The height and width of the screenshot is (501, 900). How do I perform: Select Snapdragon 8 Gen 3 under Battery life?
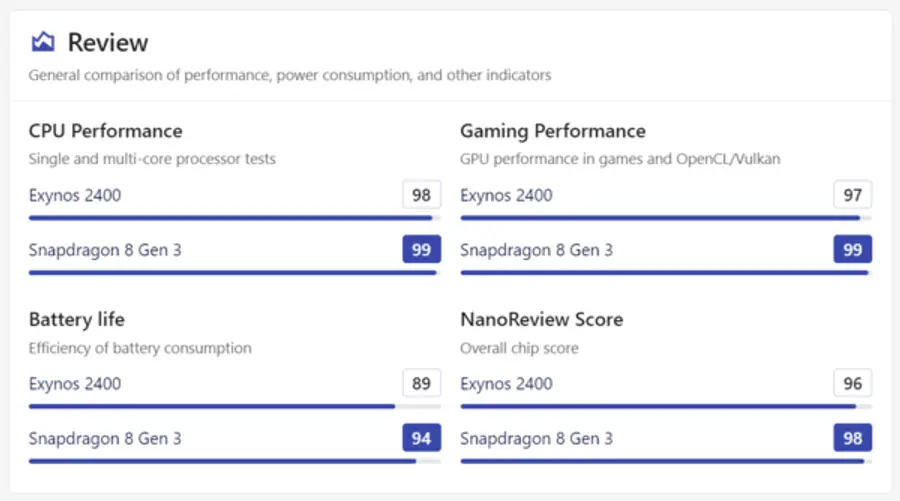coord(105,438)
